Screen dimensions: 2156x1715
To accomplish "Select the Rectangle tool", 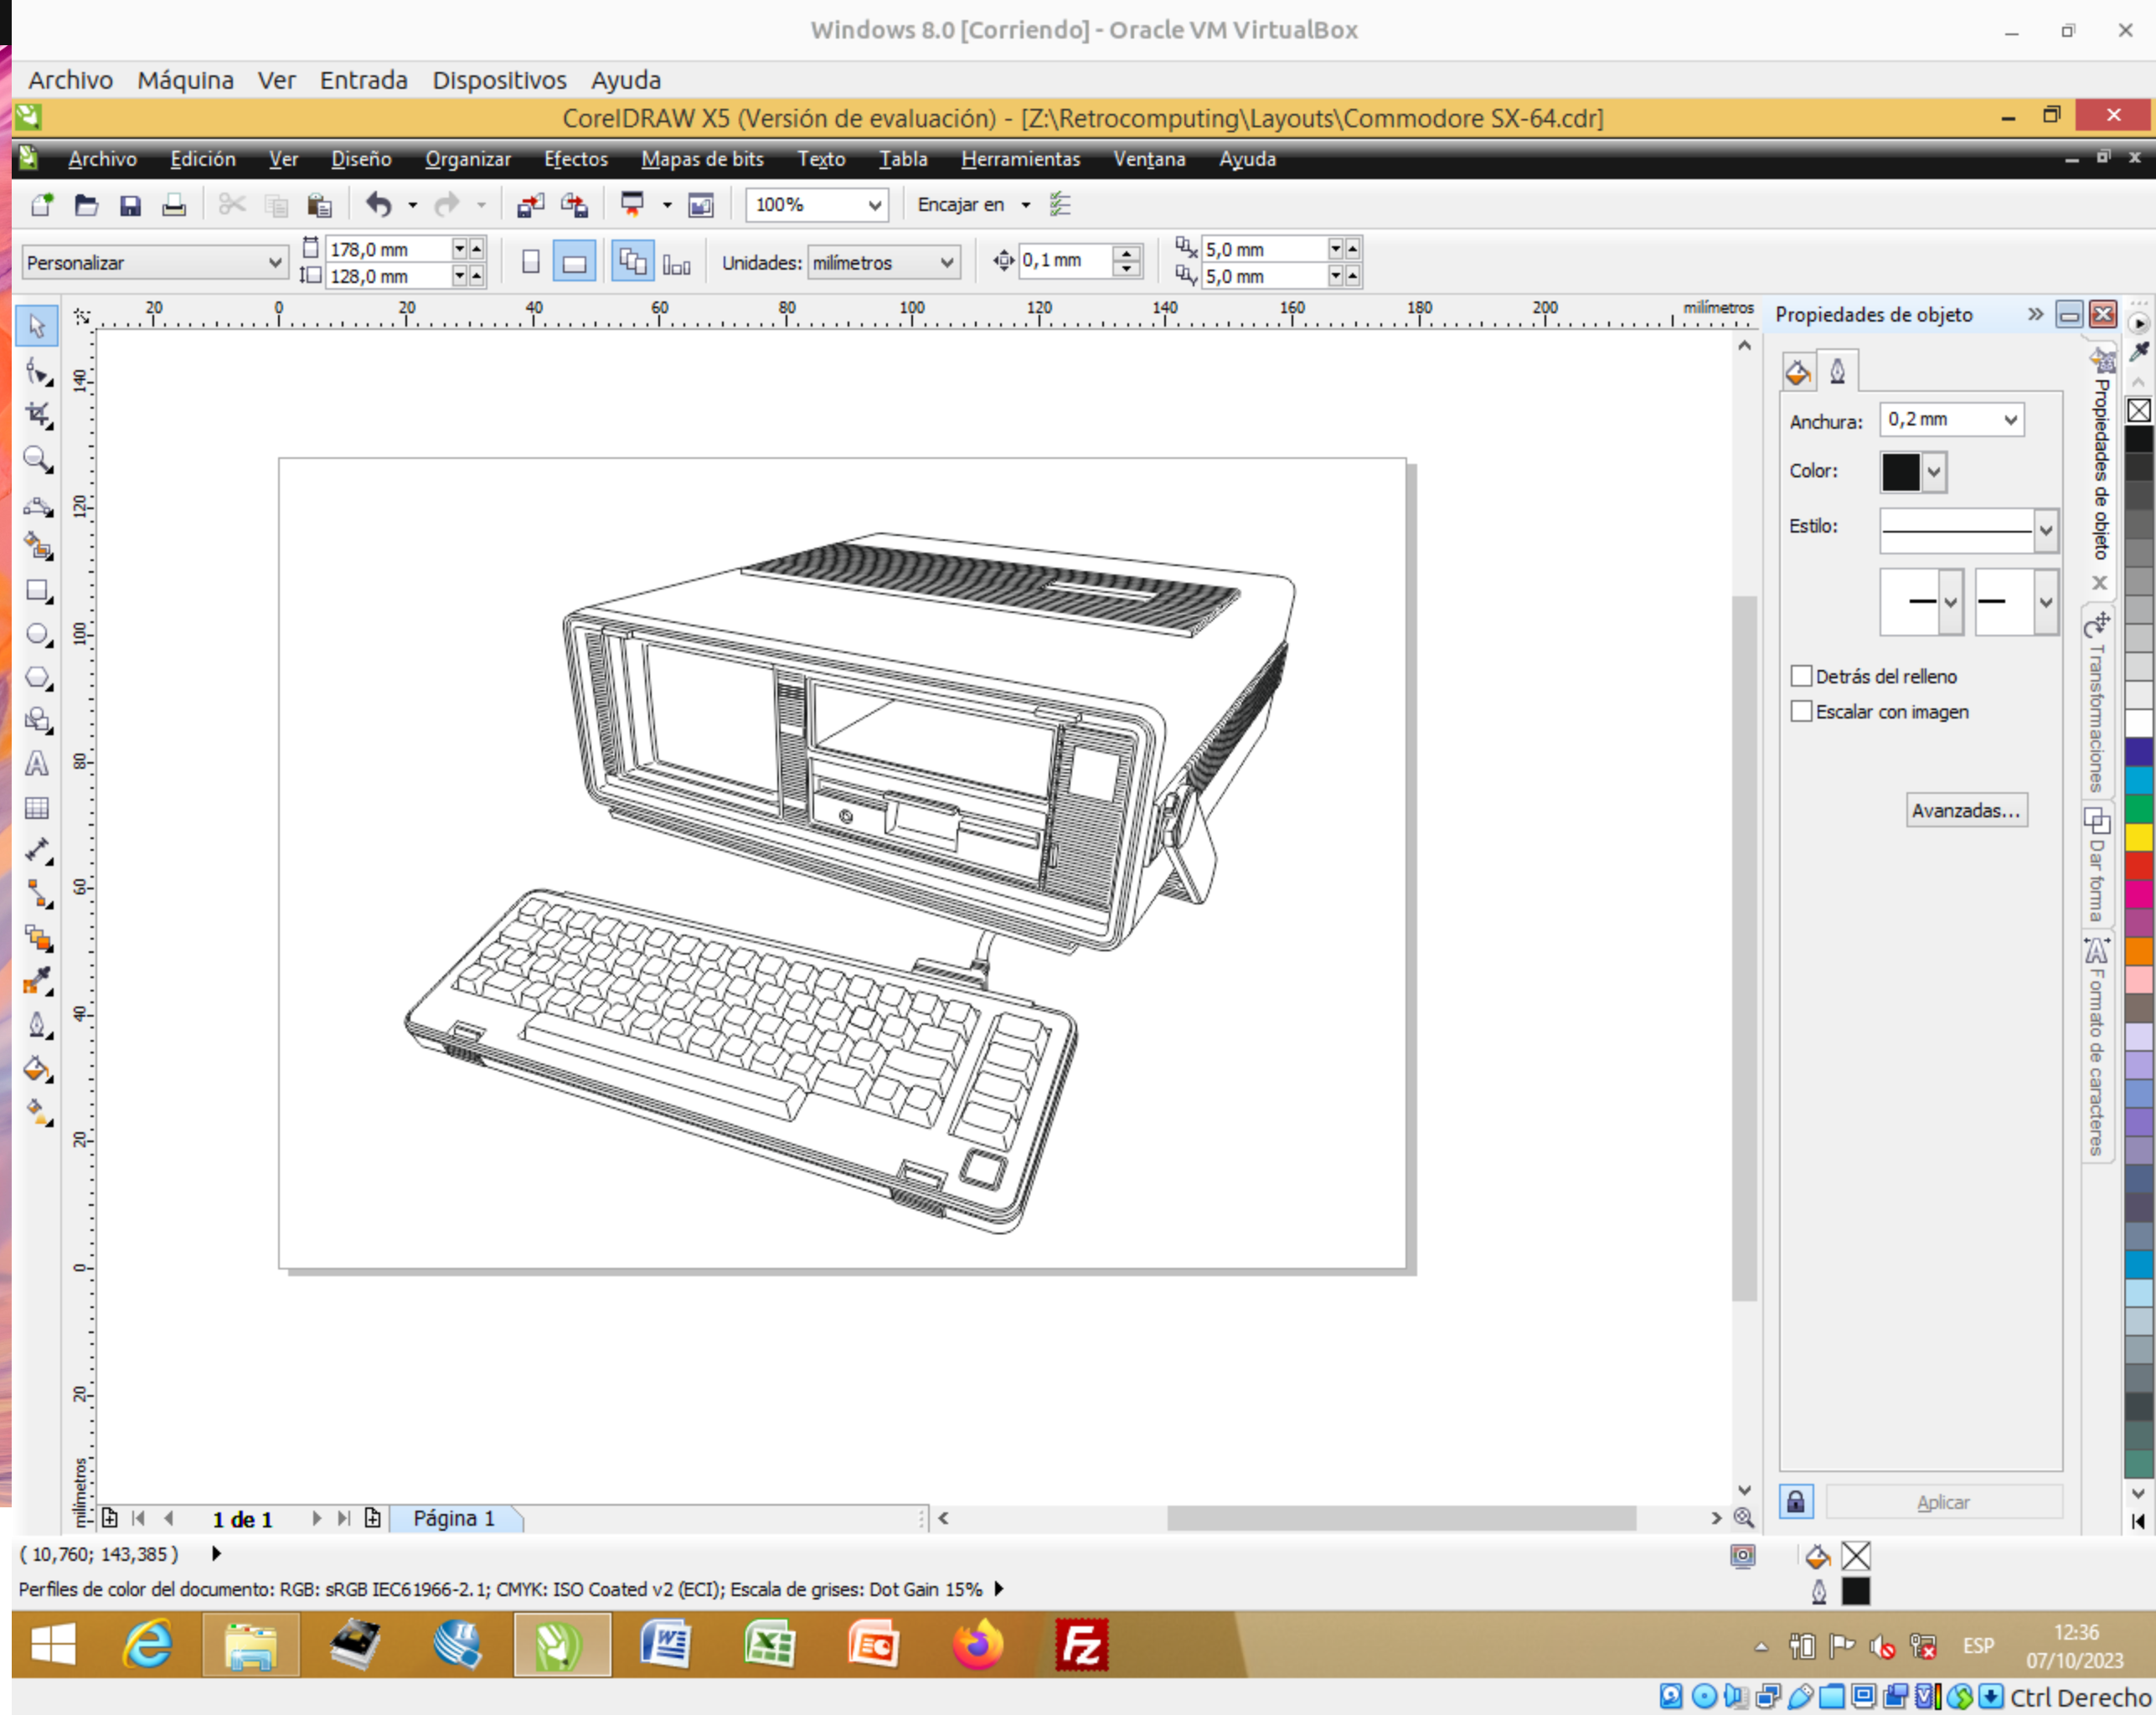I will click(x=38, y=590).
